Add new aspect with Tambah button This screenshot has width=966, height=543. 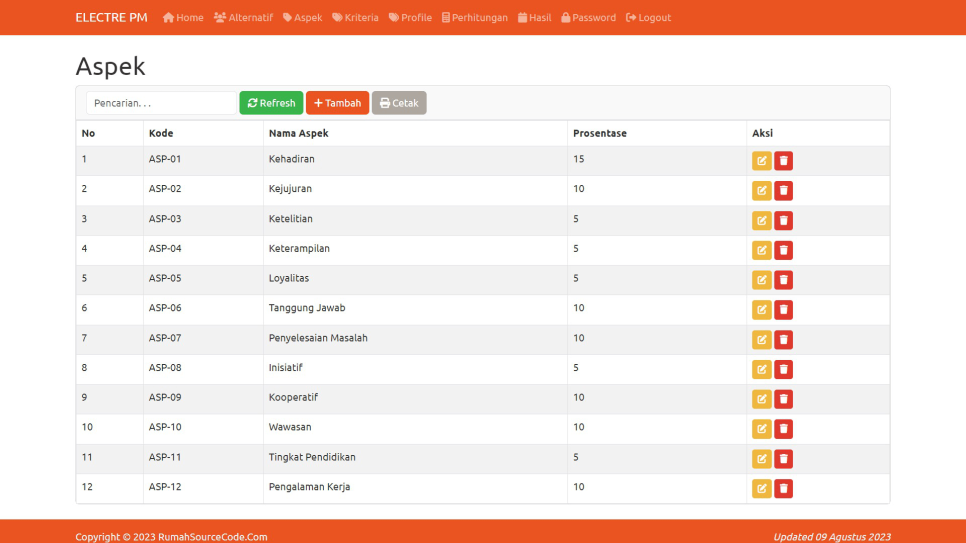pos(337,103)
